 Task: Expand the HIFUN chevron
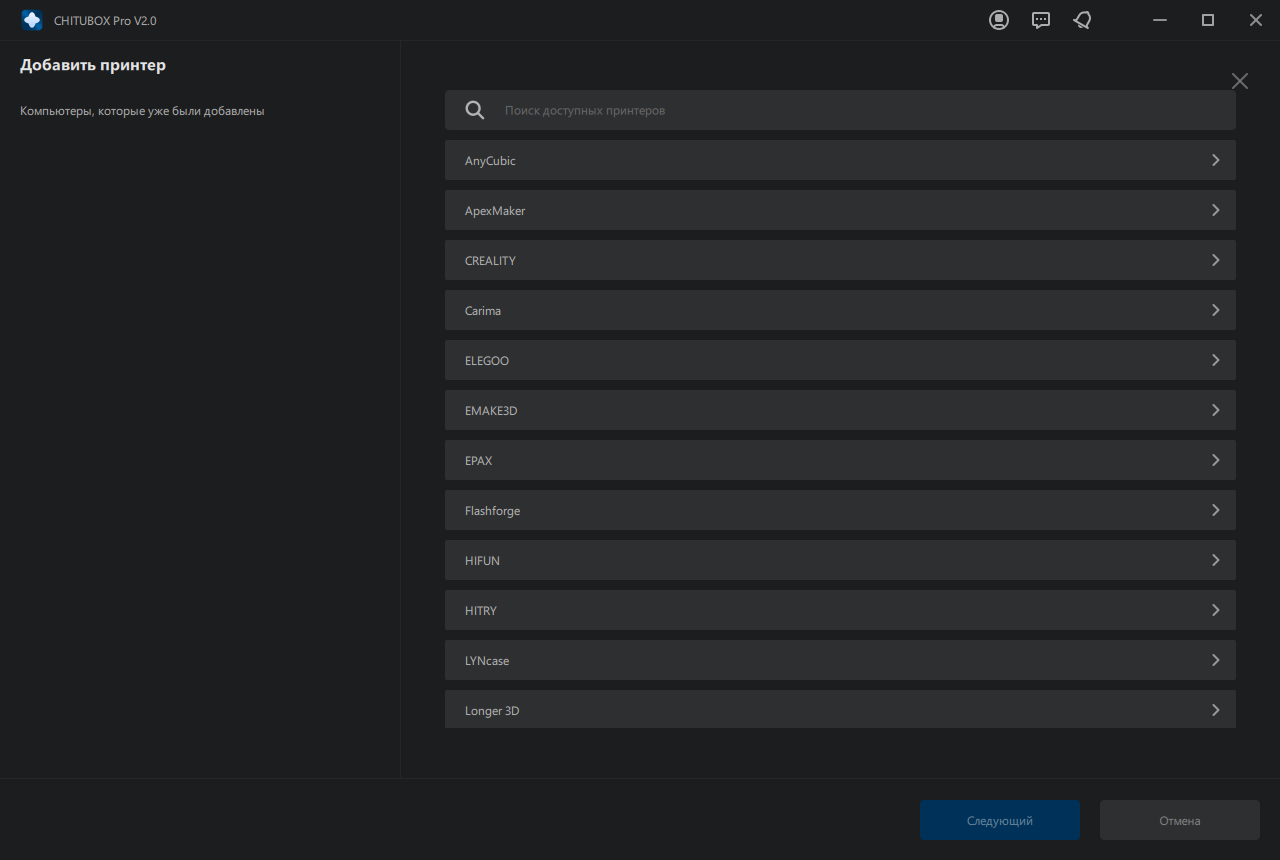1216,560
